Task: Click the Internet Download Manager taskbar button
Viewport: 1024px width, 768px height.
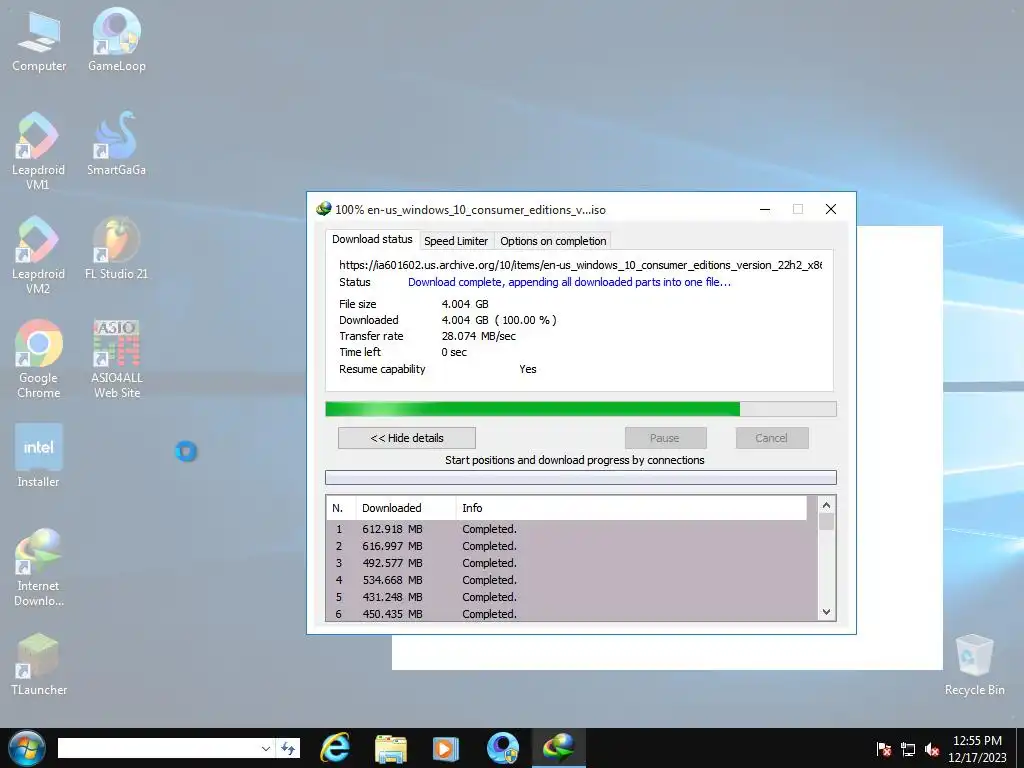Action: pyautogui.click(x=558, y=748)
